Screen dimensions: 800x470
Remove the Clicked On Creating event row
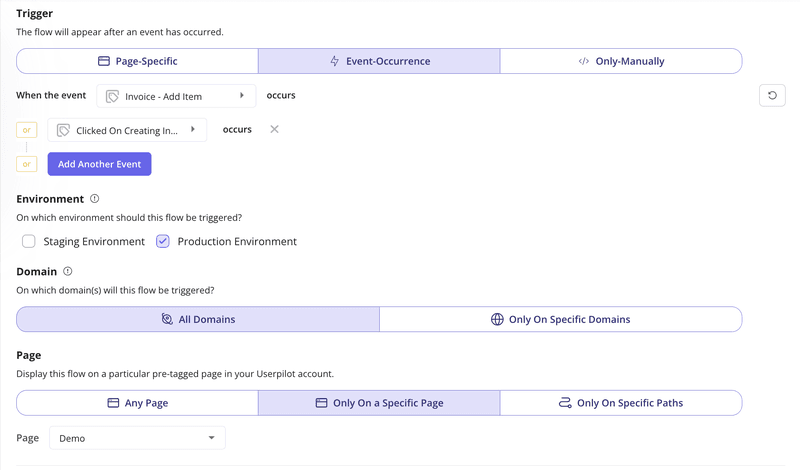coord(274,130)
